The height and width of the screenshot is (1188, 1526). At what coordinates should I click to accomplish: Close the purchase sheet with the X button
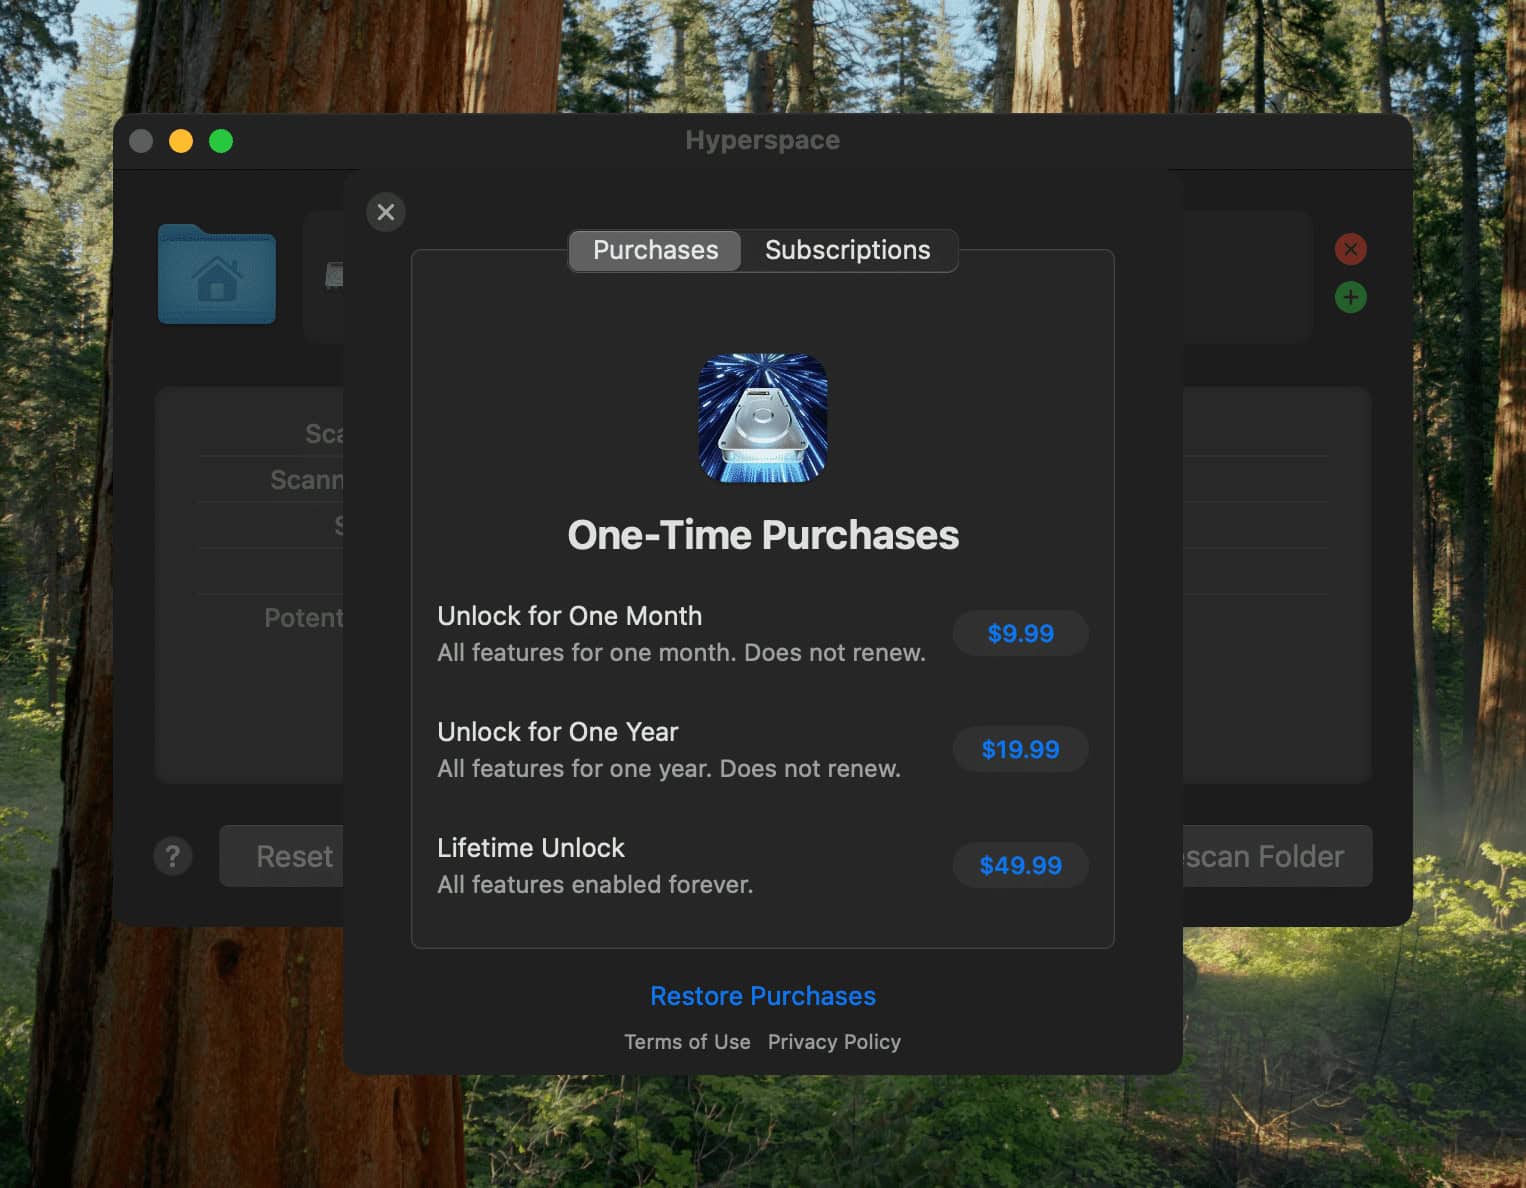point(386,212)
